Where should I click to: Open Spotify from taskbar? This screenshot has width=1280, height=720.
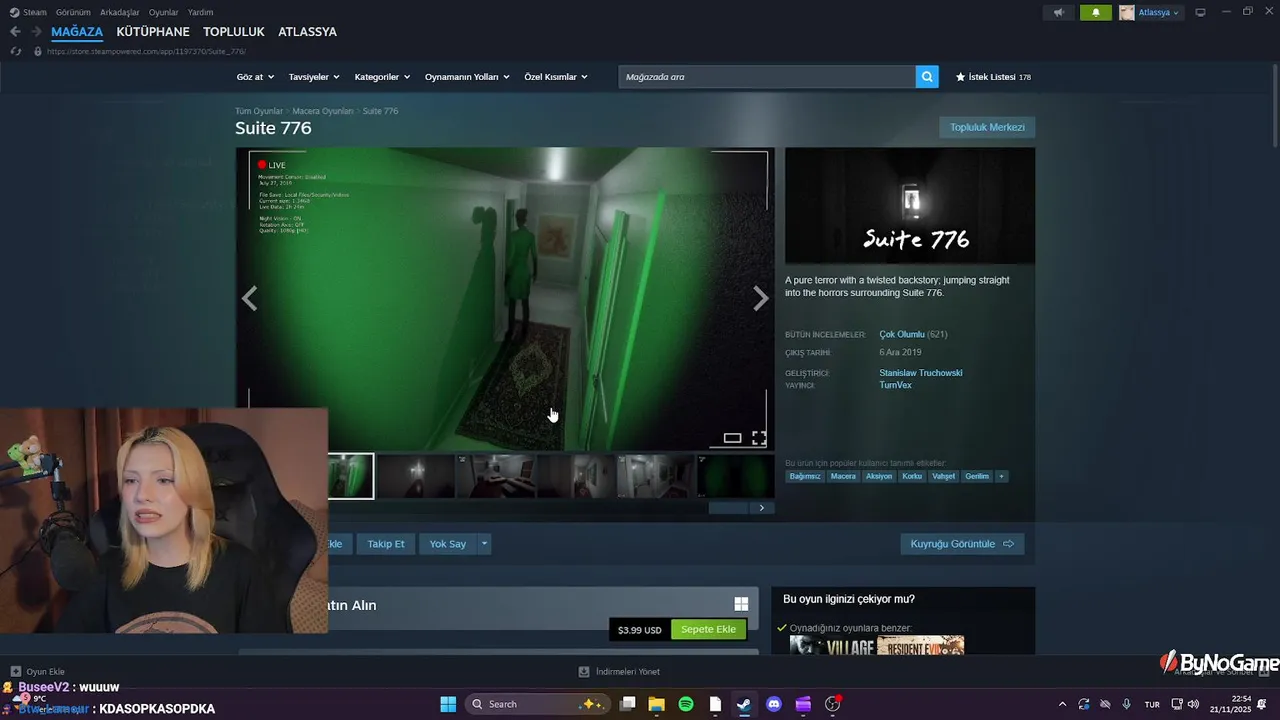click(x=686, y=704)
